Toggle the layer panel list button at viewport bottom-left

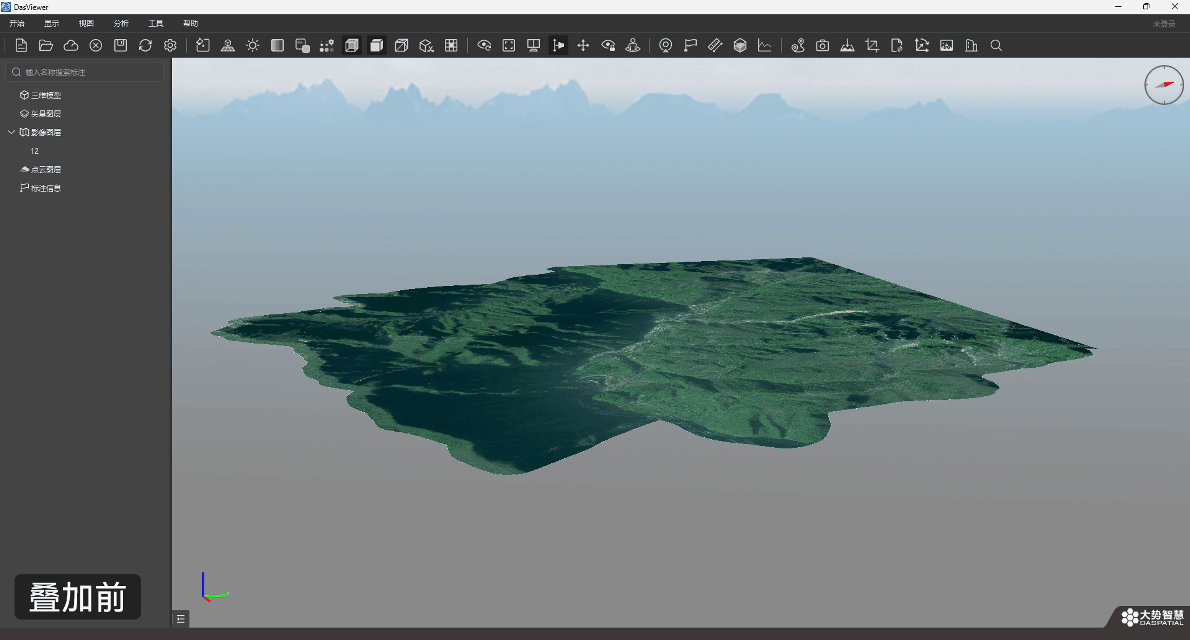point(181,619)
